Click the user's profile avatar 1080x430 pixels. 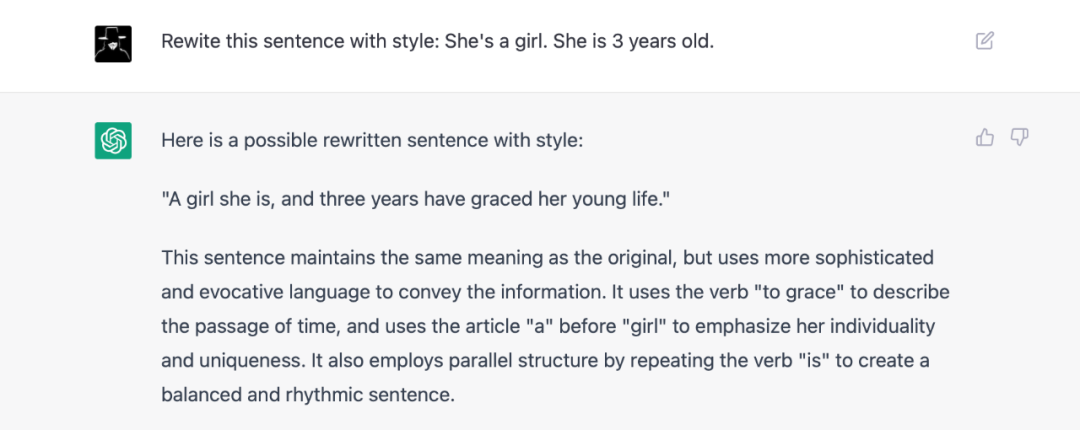[x=113, y=43]
